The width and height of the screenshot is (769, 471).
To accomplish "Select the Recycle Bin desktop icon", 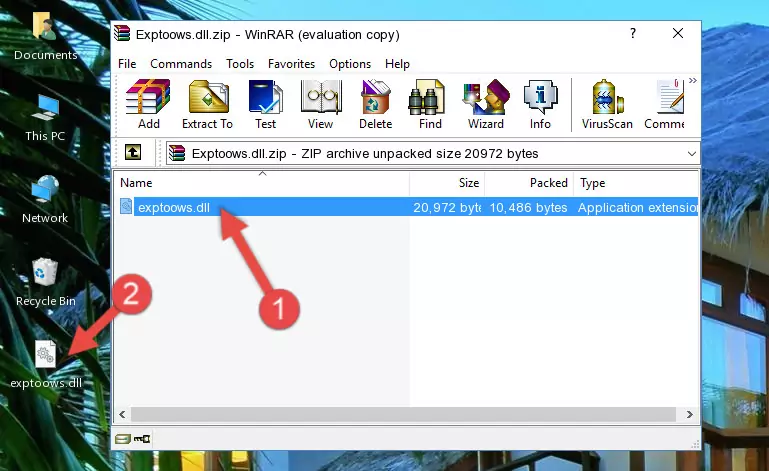I will pos(46,282).
